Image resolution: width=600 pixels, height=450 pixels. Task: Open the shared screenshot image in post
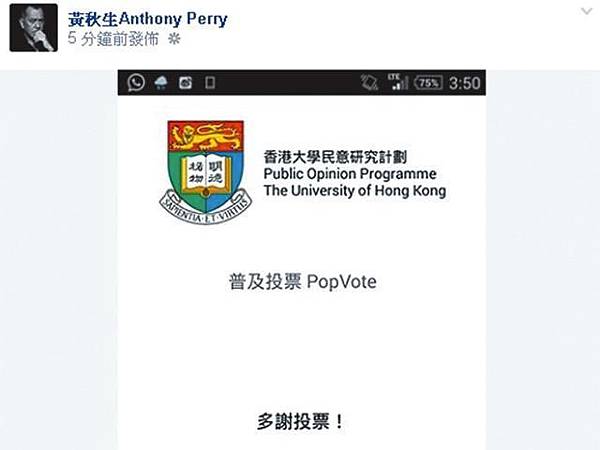pos(302,260)
